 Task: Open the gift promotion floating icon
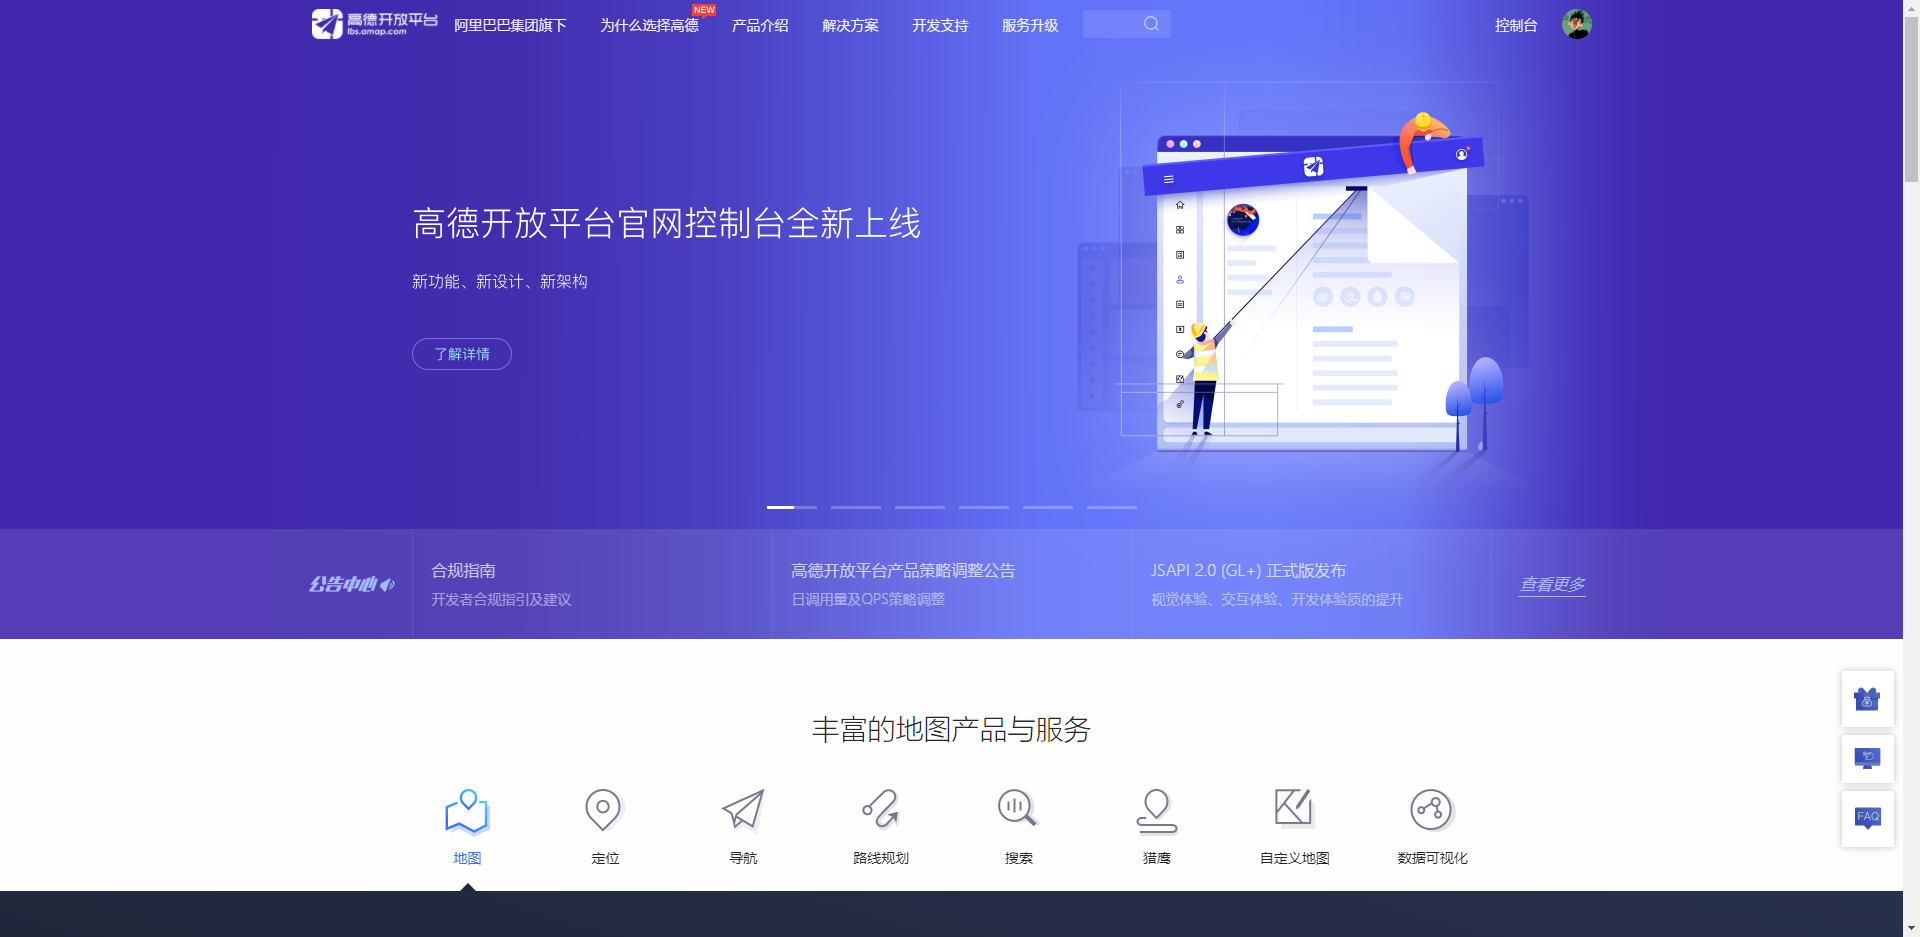click(1868, 699)
